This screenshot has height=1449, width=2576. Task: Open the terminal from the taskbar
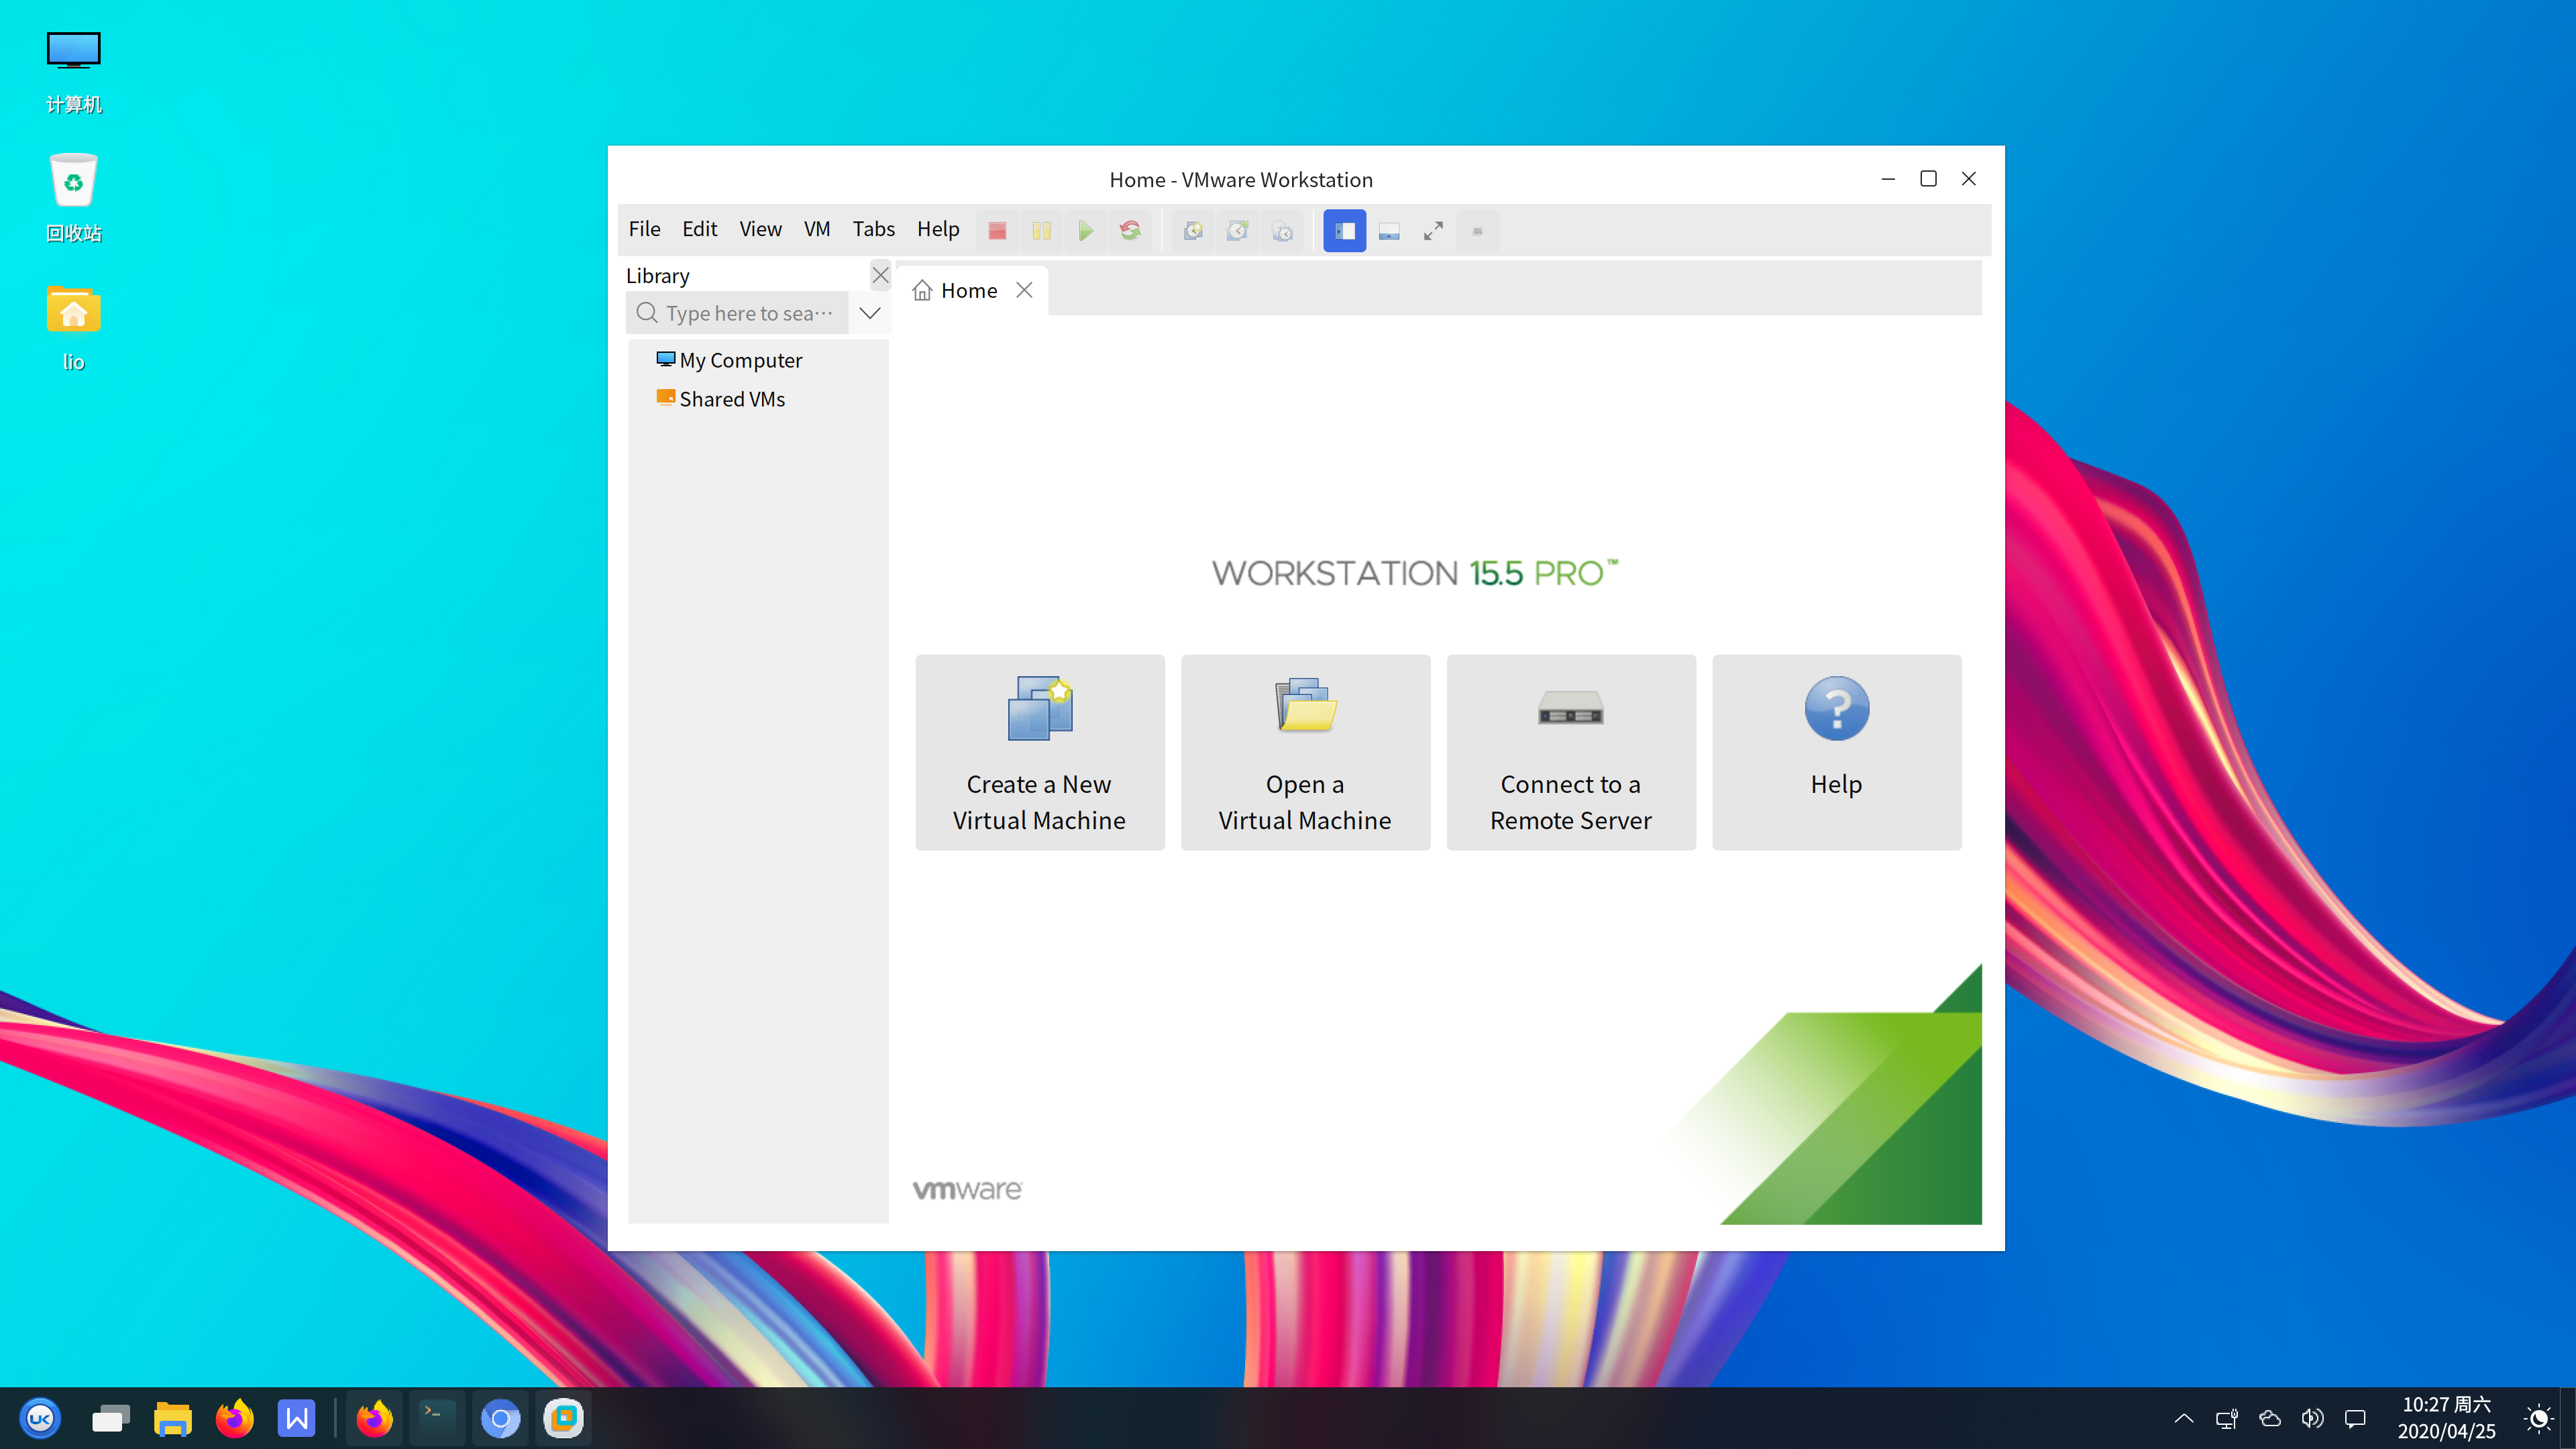[437, 1418]
